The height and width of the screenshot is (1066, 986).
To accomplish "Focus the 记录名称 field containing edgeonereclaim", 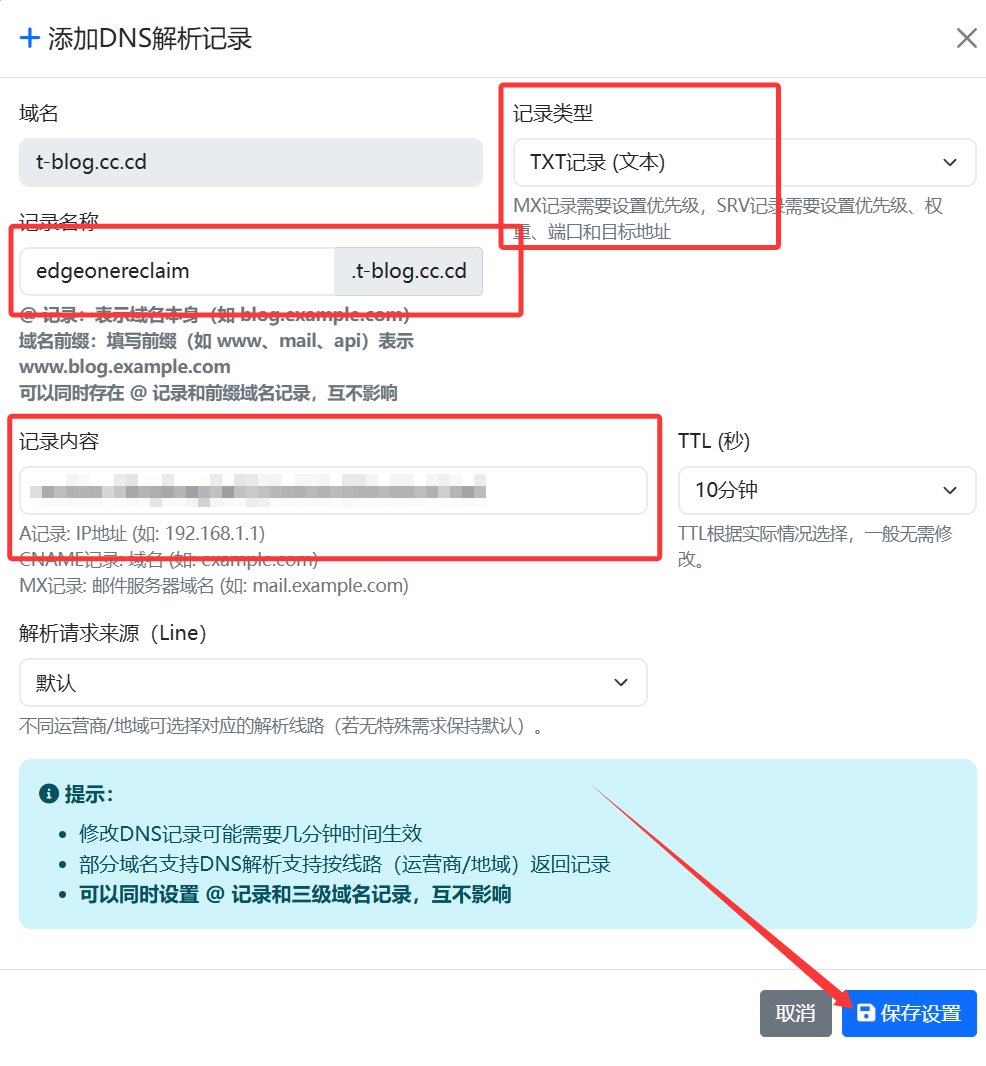I will point(177,271).
